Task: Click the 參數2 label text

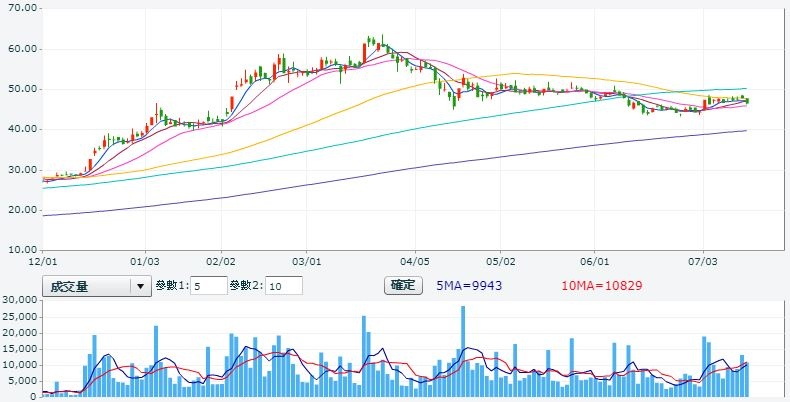Action: (247, 286)
